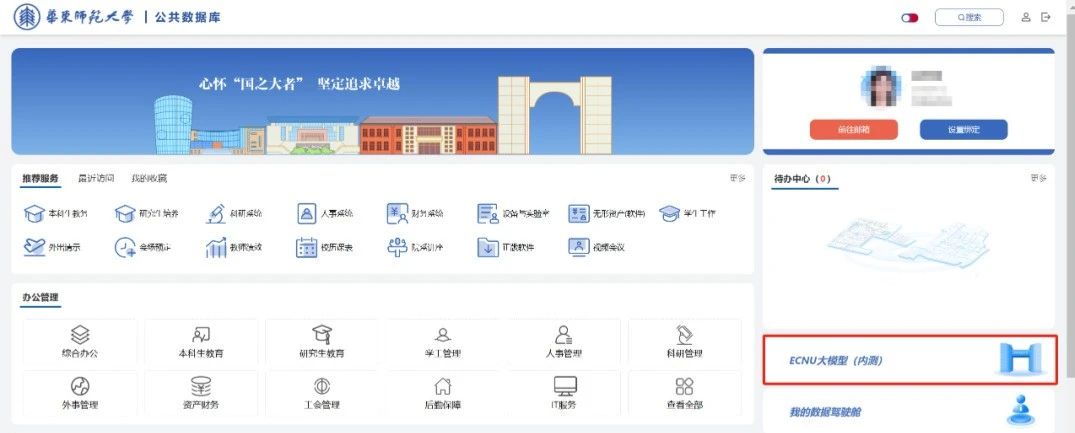Expand 更多 in 待办中心 panel

[x=1038, y=178]
